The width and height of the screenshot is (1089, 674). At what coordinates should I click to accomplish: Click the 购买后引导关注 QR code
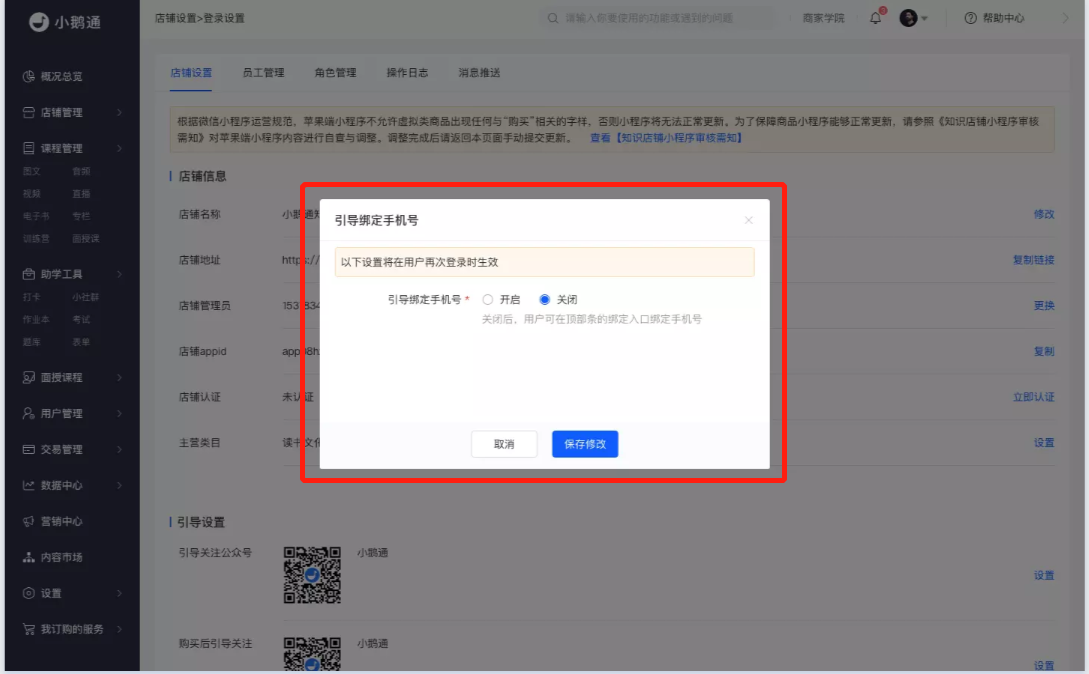tap(312, 654)
